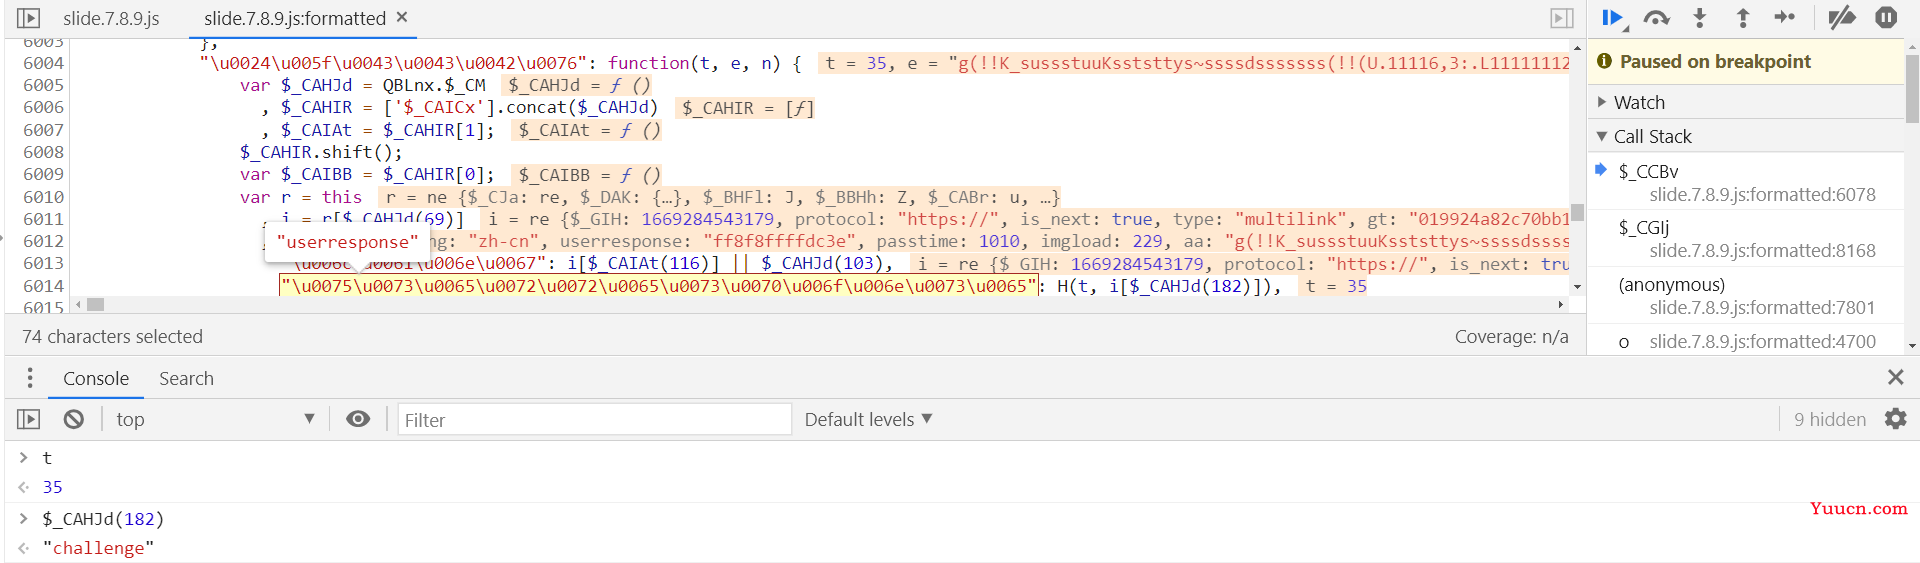Open the Default levels dropdown
The image size is (1920, 563).
pos(868,419)
